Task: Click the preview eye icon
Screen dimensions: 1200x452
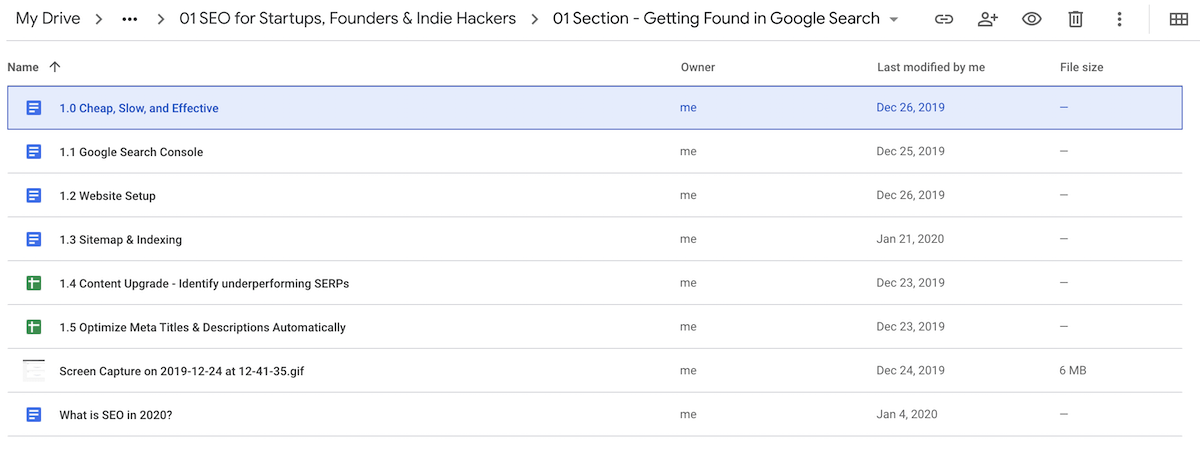Action: tap(1032, 19)
